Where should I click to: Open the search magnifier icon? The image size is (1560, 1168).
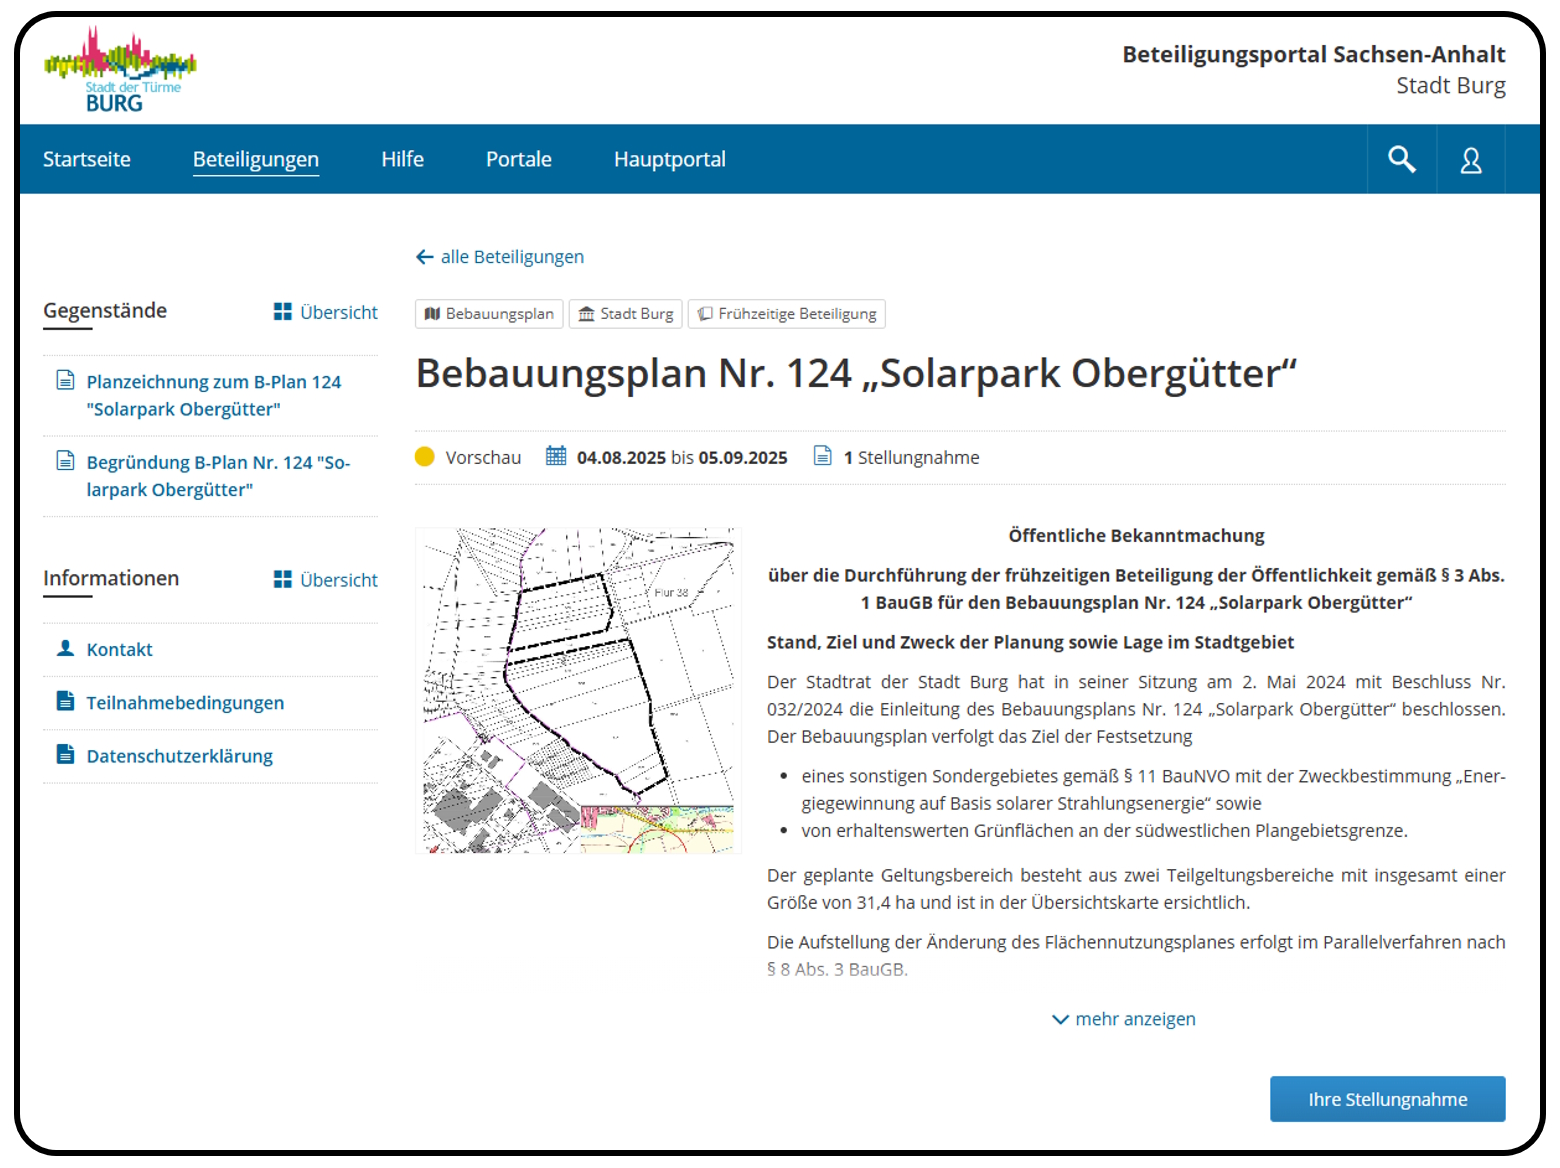point(1401,159)
